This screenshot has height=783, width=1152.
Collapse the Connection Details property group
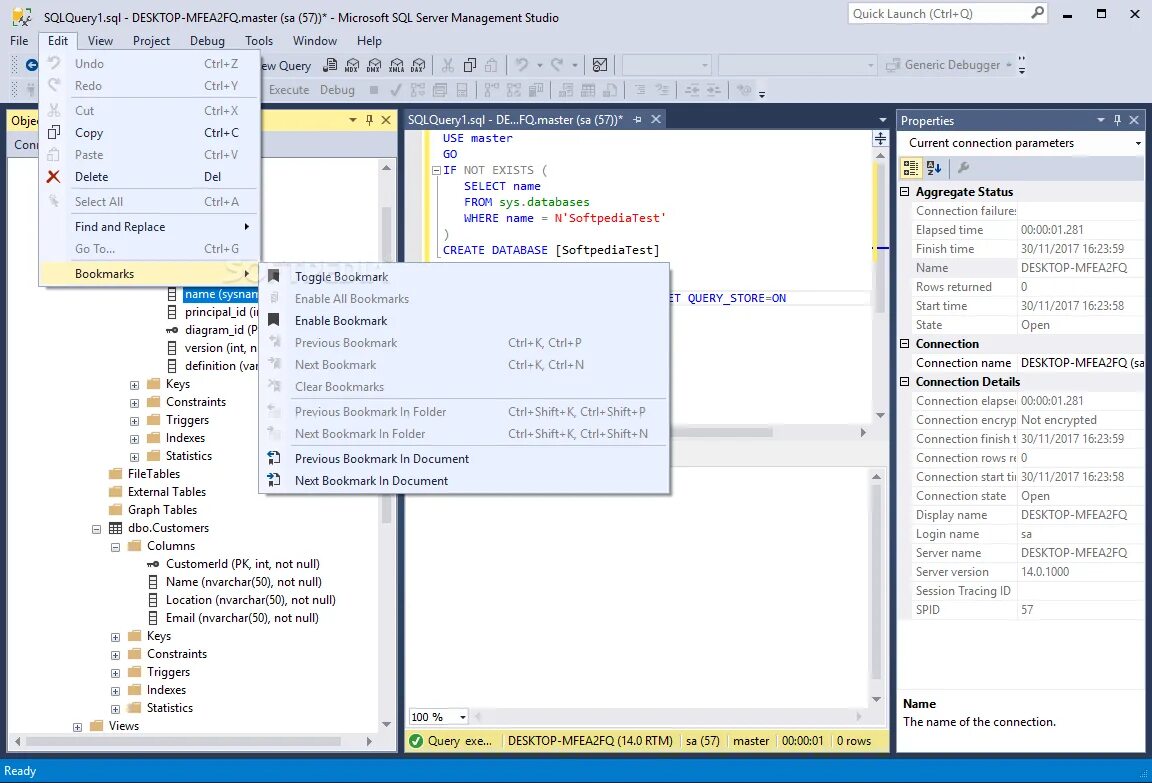coord(904,382)
